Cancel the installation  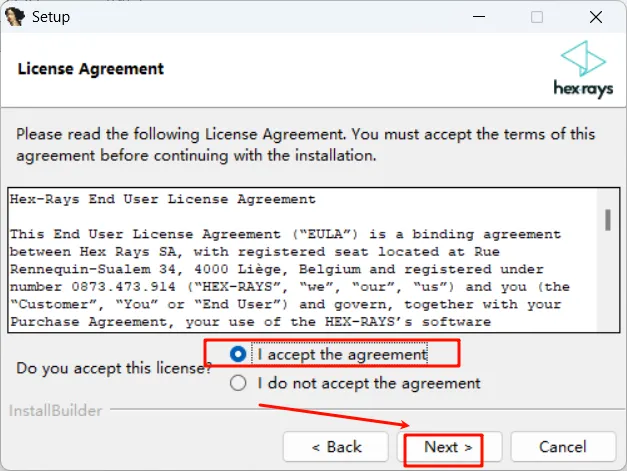[563, 447]
